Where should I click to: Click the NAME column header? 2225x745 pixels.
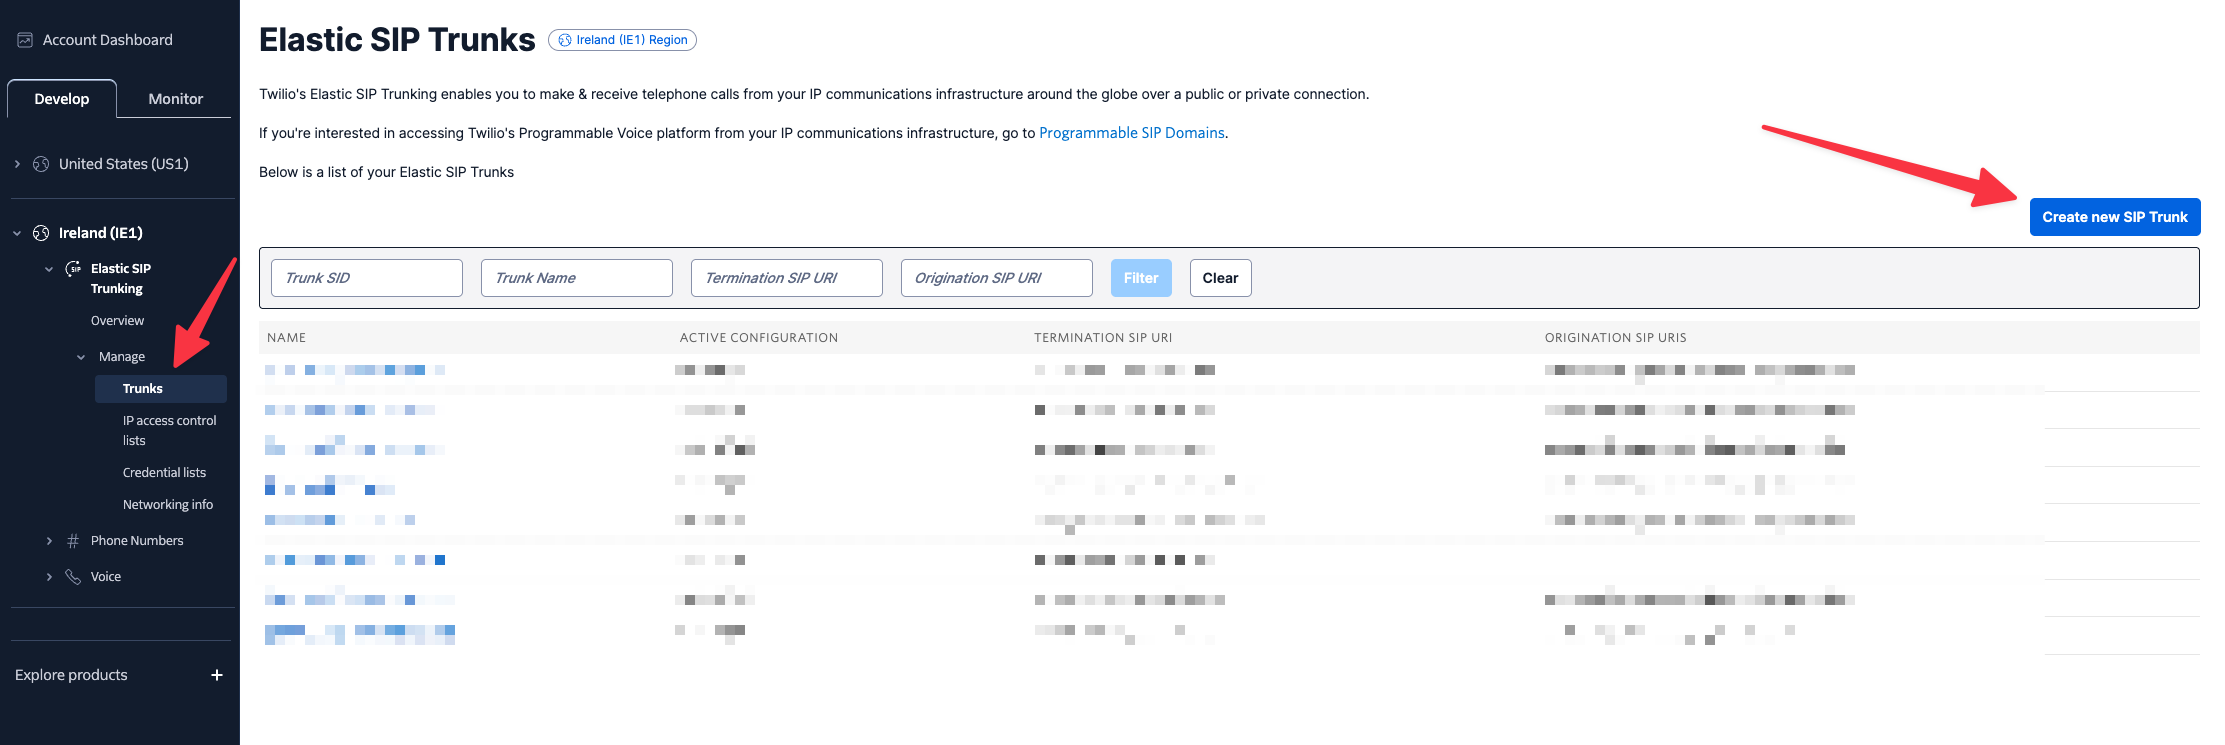click(x=287, y=338)
